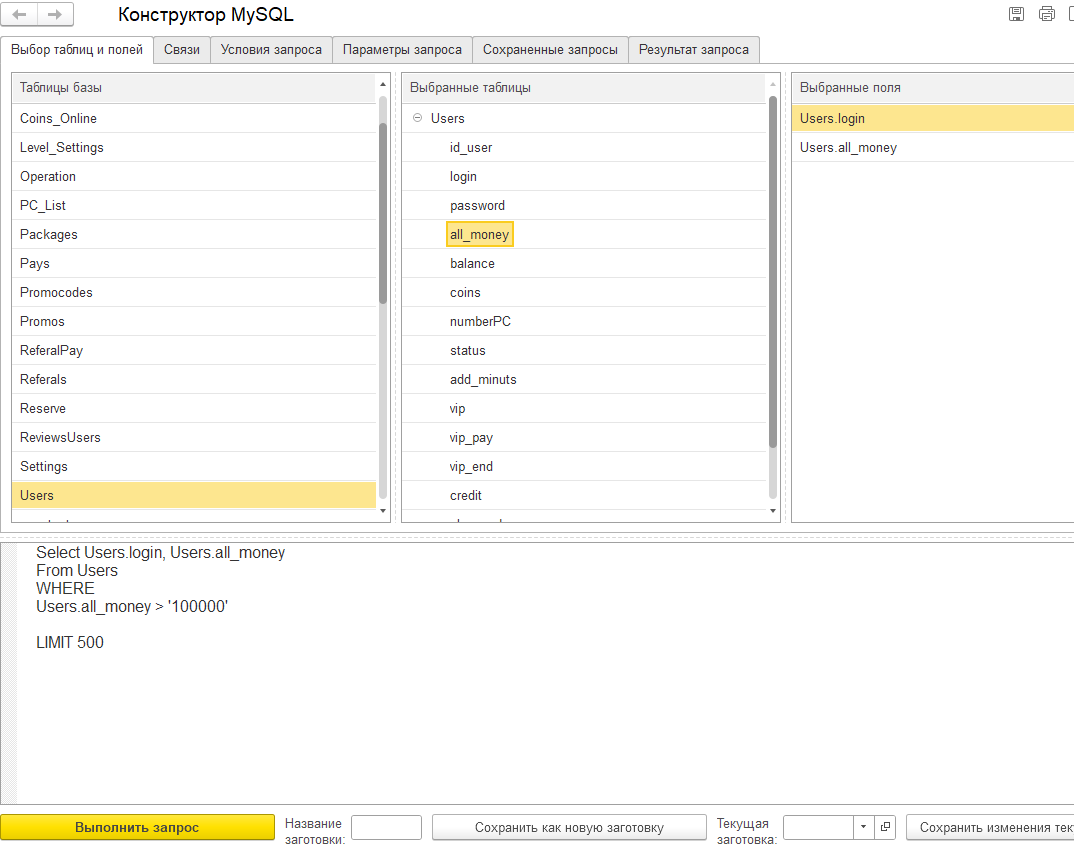Select the ReferalPay table
1074x852 pixels.
pos(194,350)
